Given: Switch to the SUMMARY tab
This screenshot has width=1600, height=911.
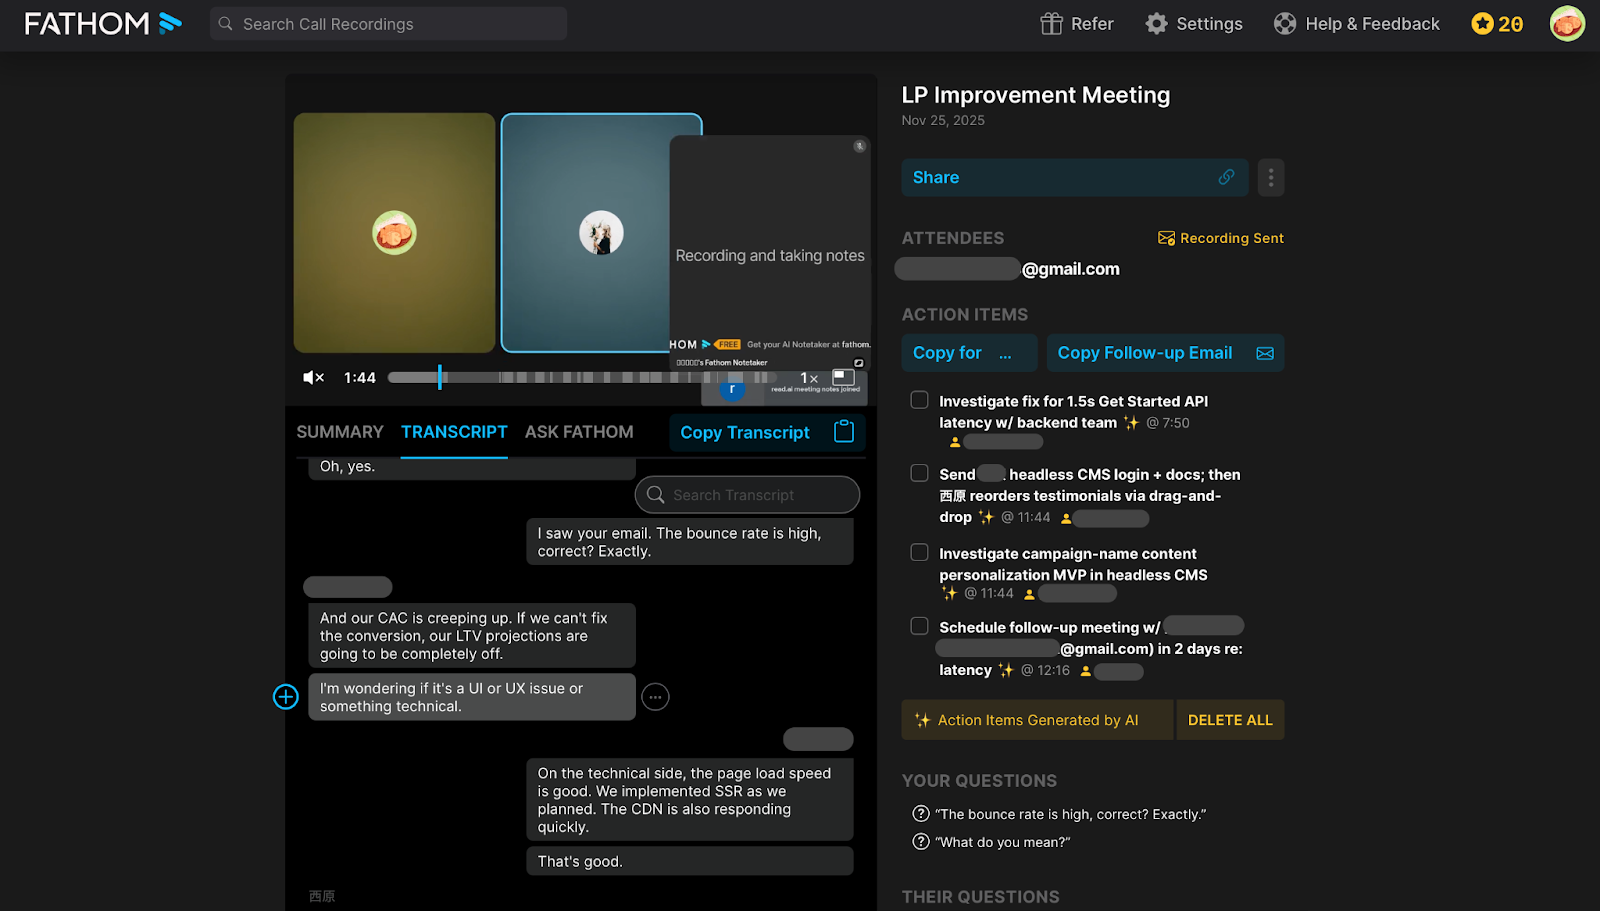Looking at the screenshot, I should pos(340,432).
